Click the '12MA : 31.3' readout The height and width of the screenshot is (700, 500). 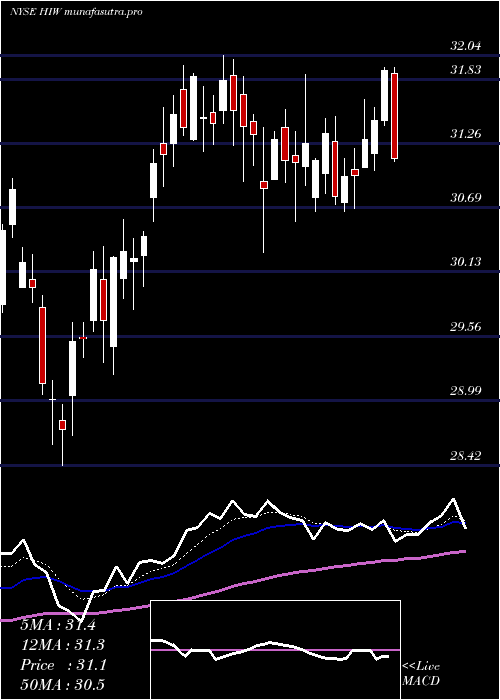click(x=62, y=645)
